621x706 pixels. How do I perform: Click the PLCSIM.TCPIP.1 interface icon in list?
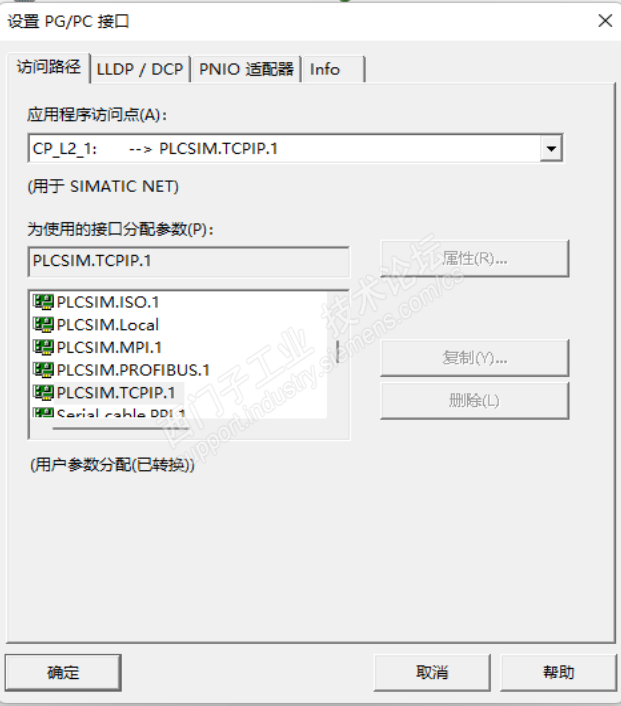pos(43,392)
